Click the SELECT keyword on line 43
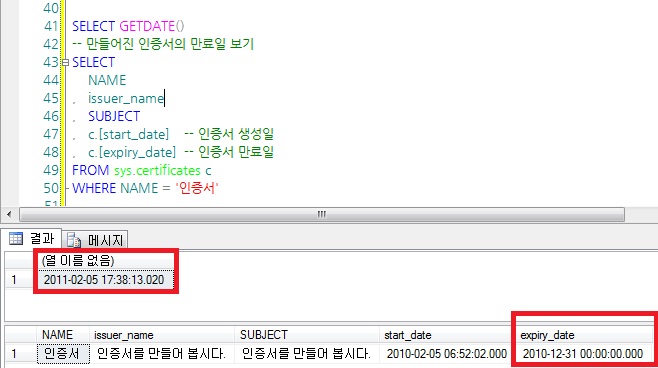Viewport: 658px width, 368px height. pos(93,62)
